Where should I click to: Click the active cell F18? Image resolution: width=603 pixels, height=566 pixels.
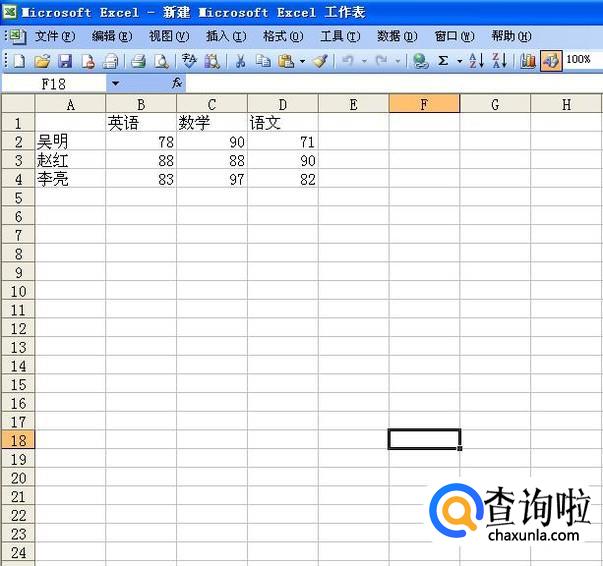424,439
